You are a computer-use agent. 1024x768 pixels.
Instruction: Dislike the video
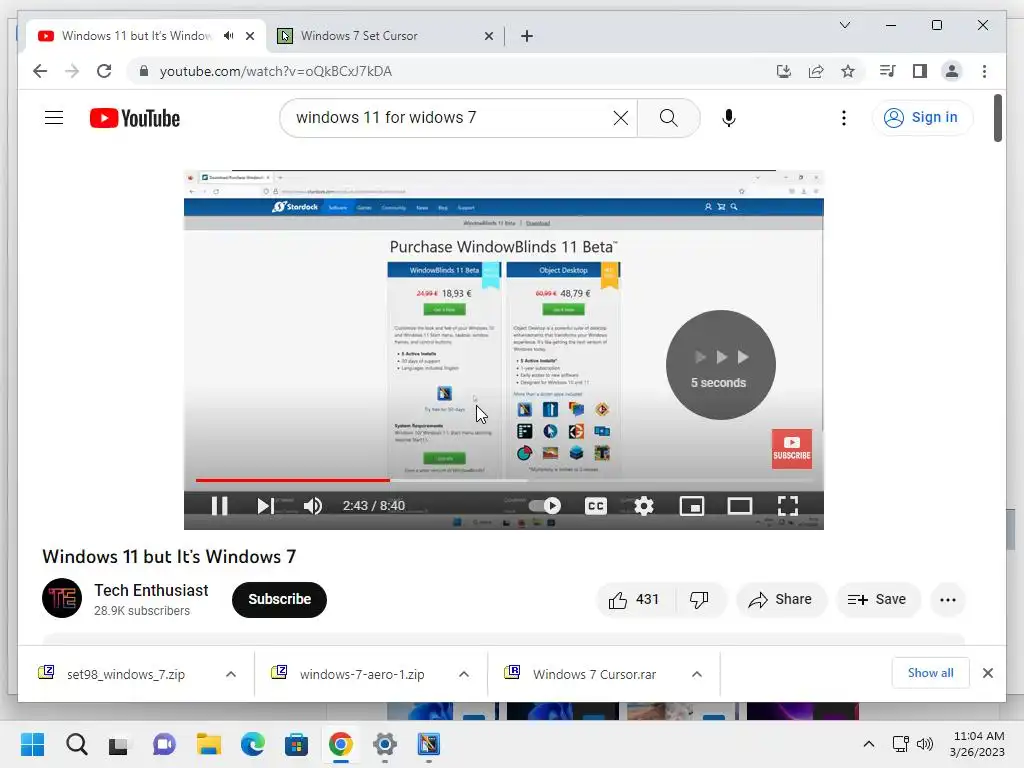(699, 600)
